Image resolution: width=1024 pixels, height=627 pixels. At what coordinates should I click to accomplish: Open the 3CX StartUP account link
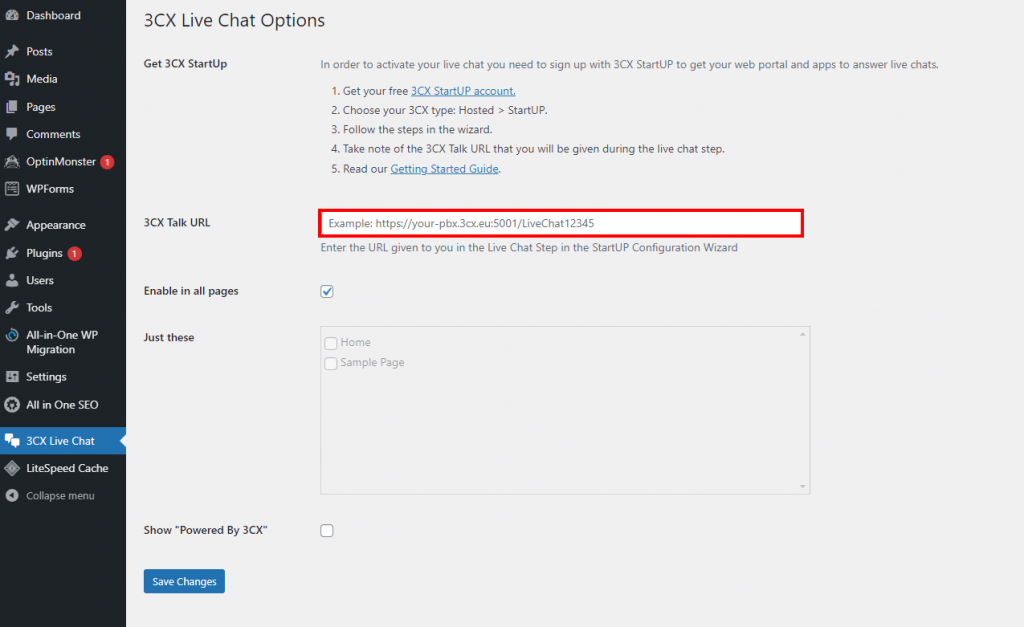[463, 91]
